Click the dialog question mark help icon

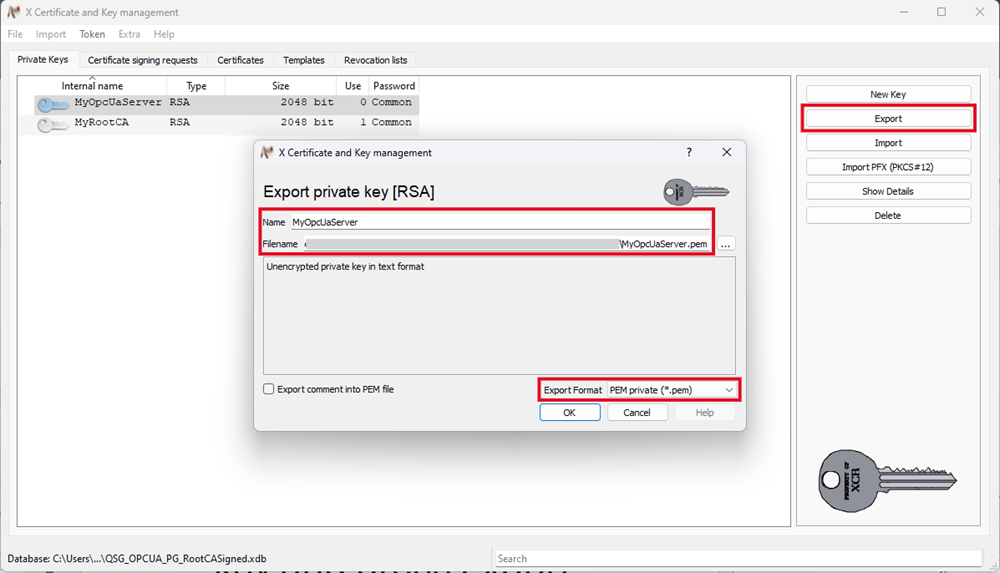(x=688, y=152)
